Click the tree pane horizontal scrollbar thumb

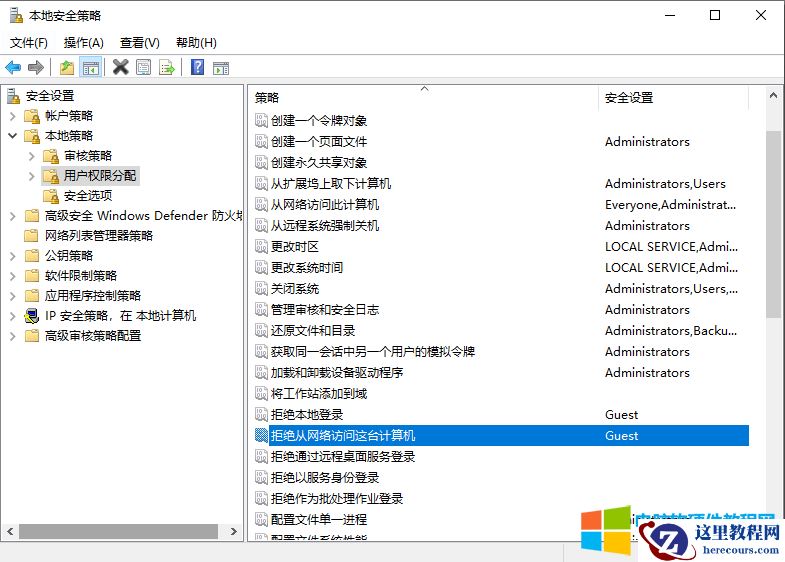(118, 531)
